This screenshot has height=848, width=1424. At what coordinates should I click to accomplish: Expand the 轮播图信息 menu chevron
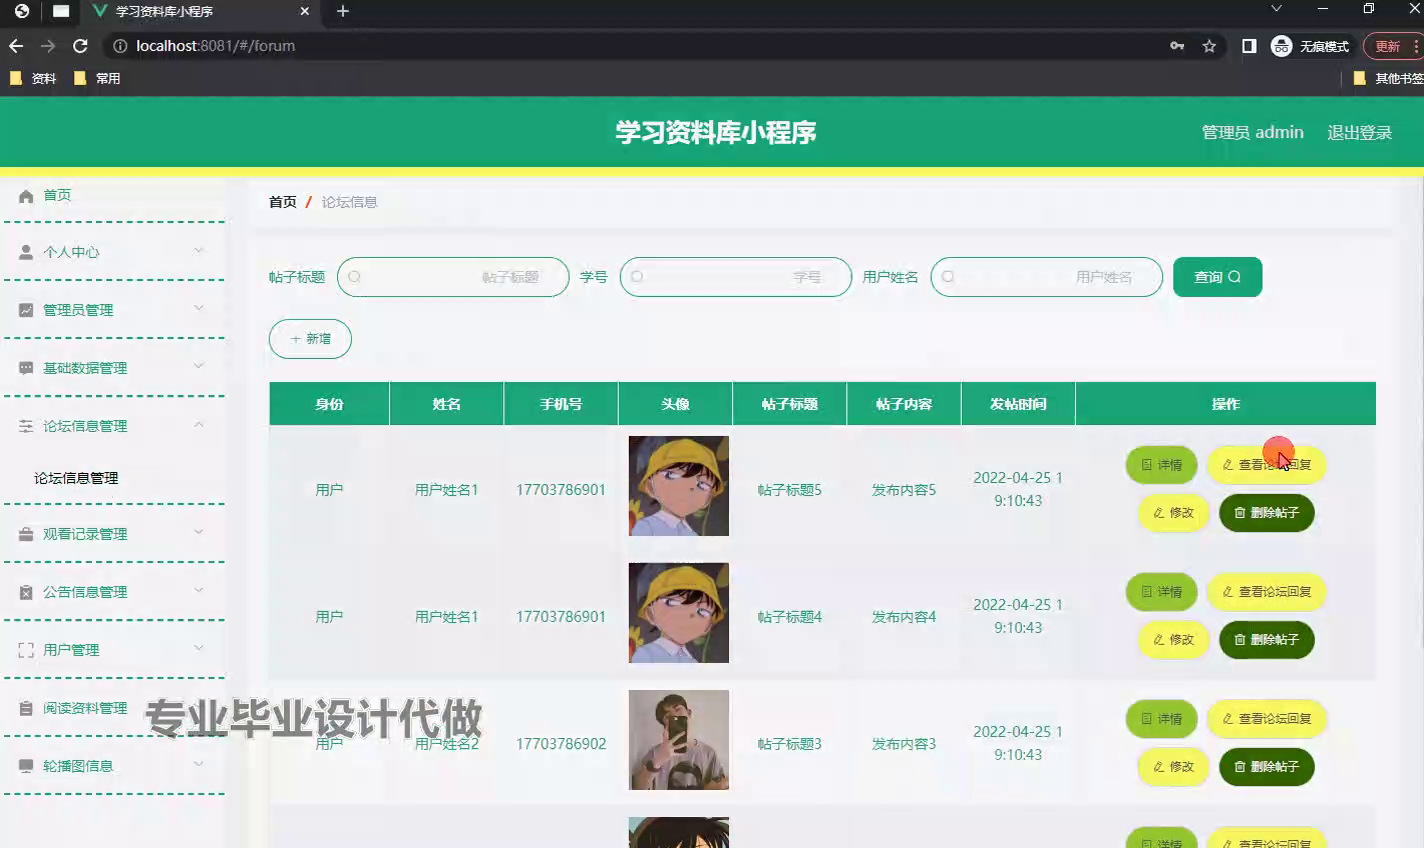[x=198, y=764]
